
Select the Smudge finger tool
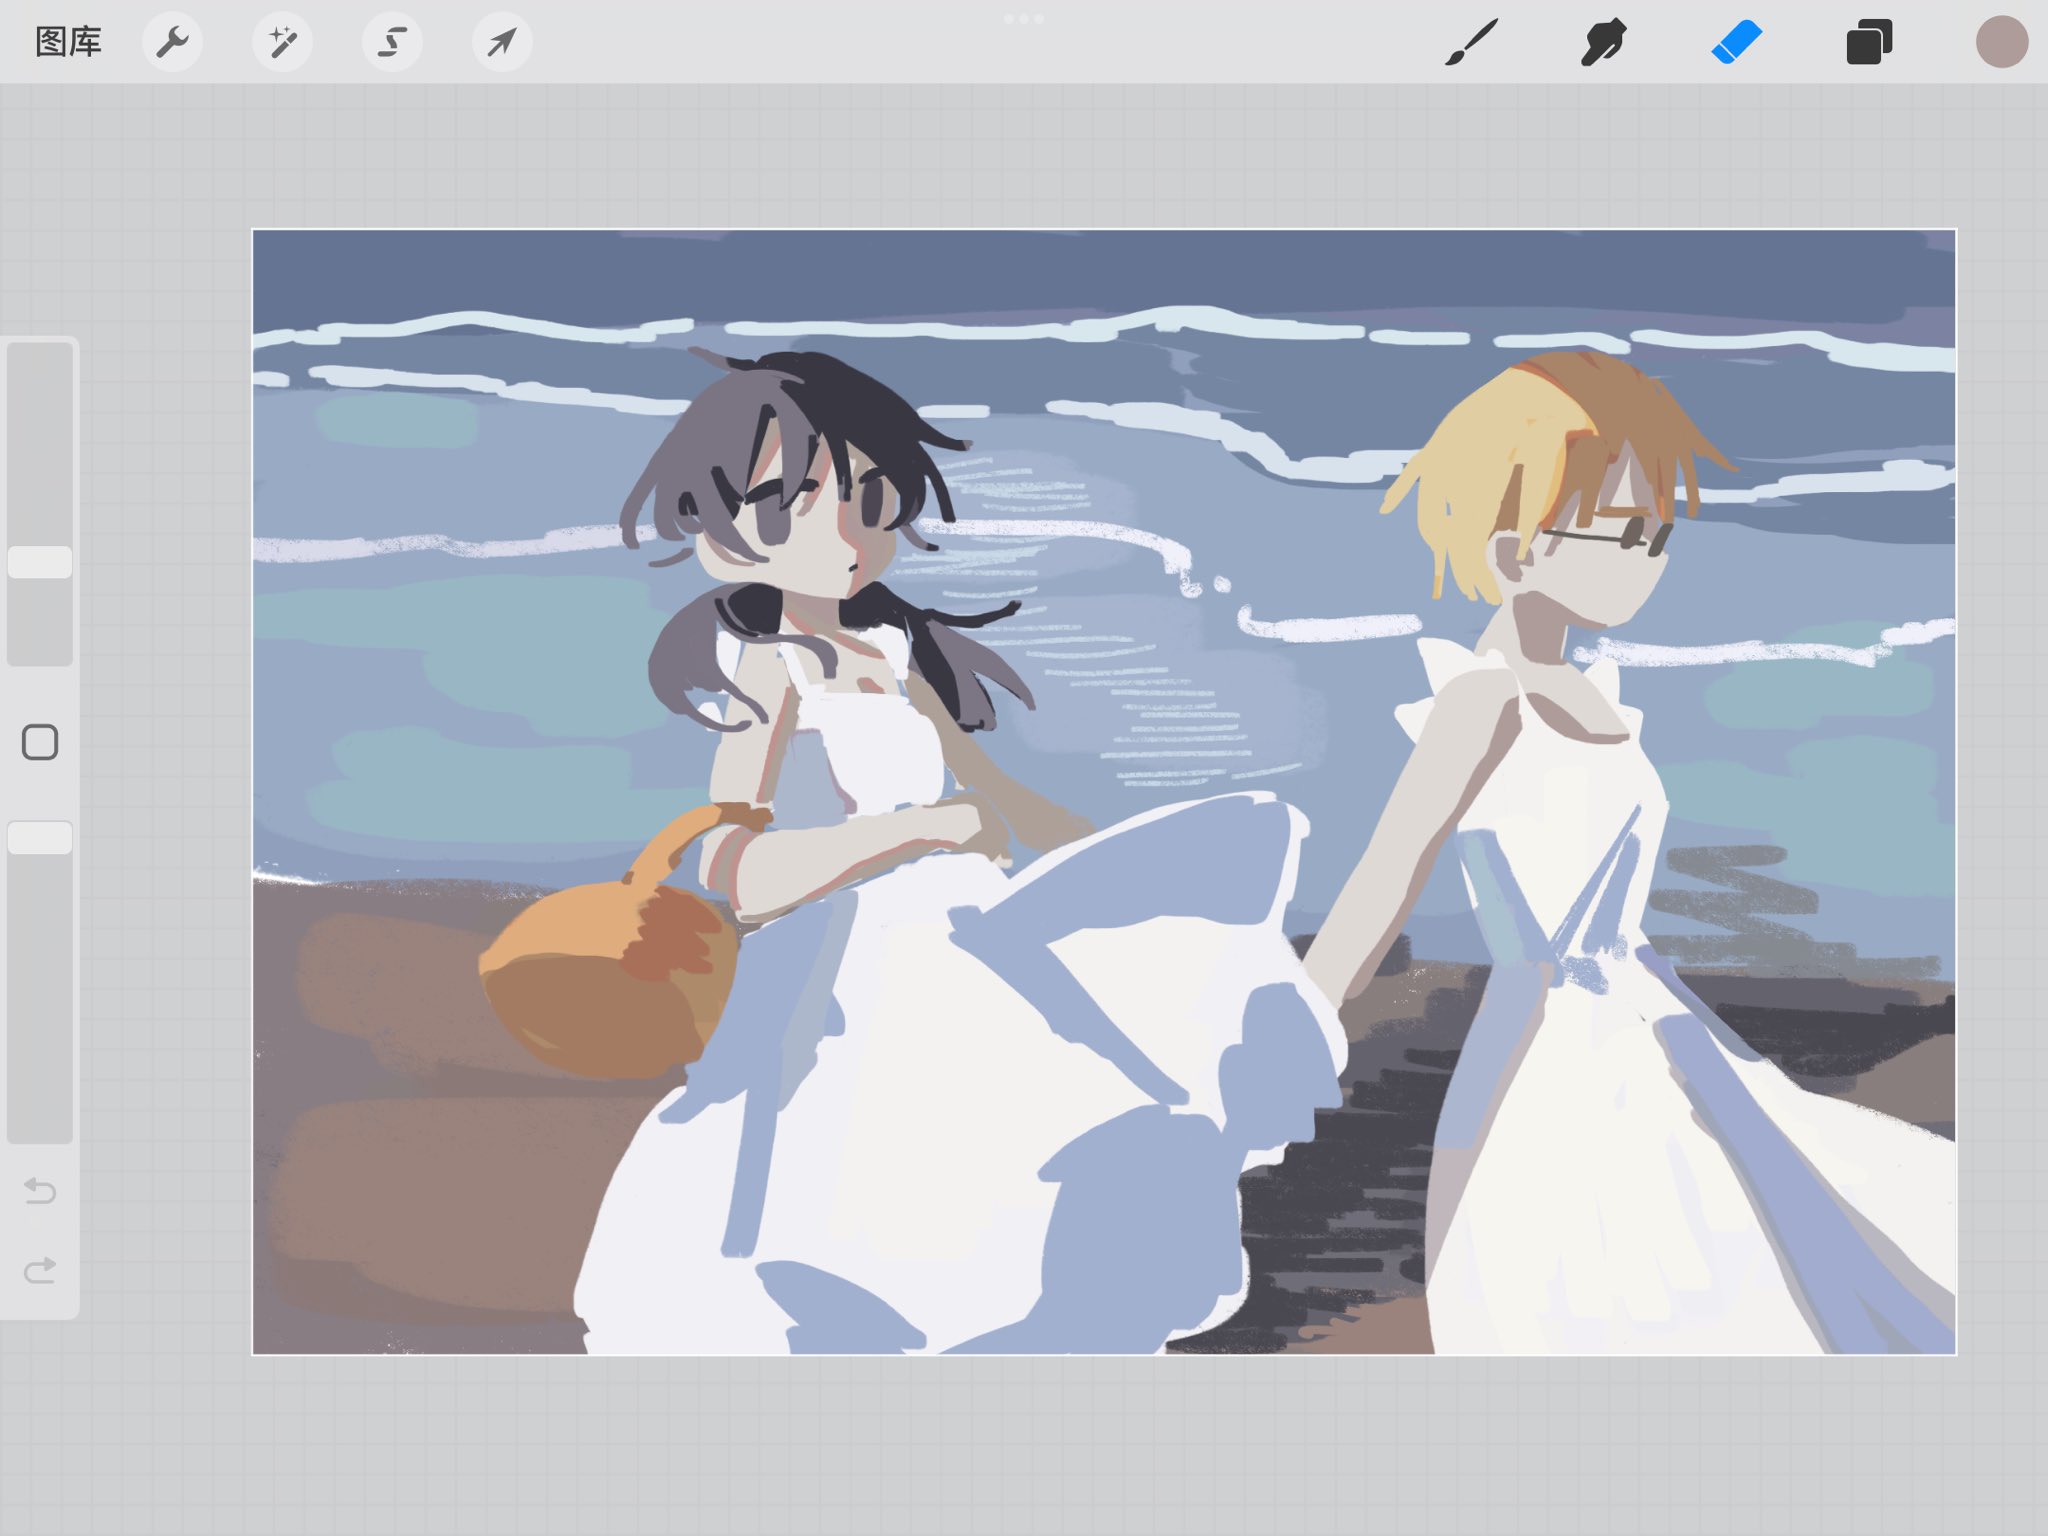[1603, 43]
